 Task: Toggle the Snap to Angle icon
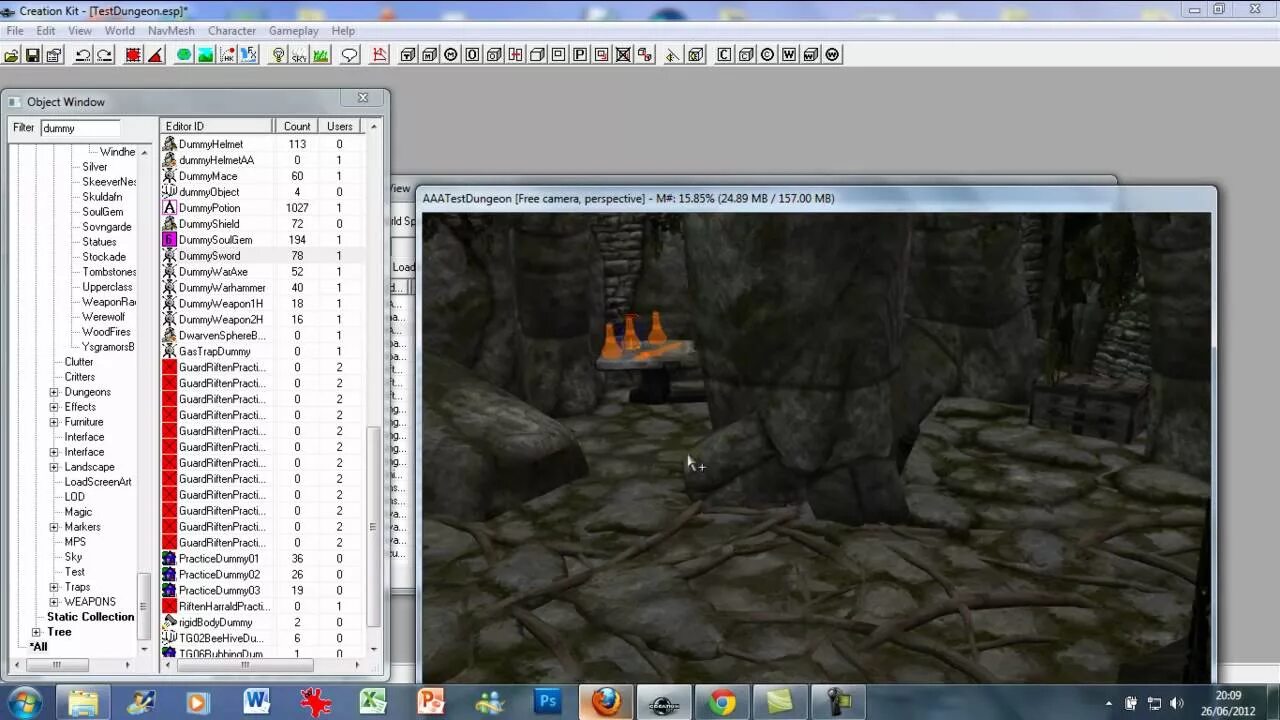point(155,55)
